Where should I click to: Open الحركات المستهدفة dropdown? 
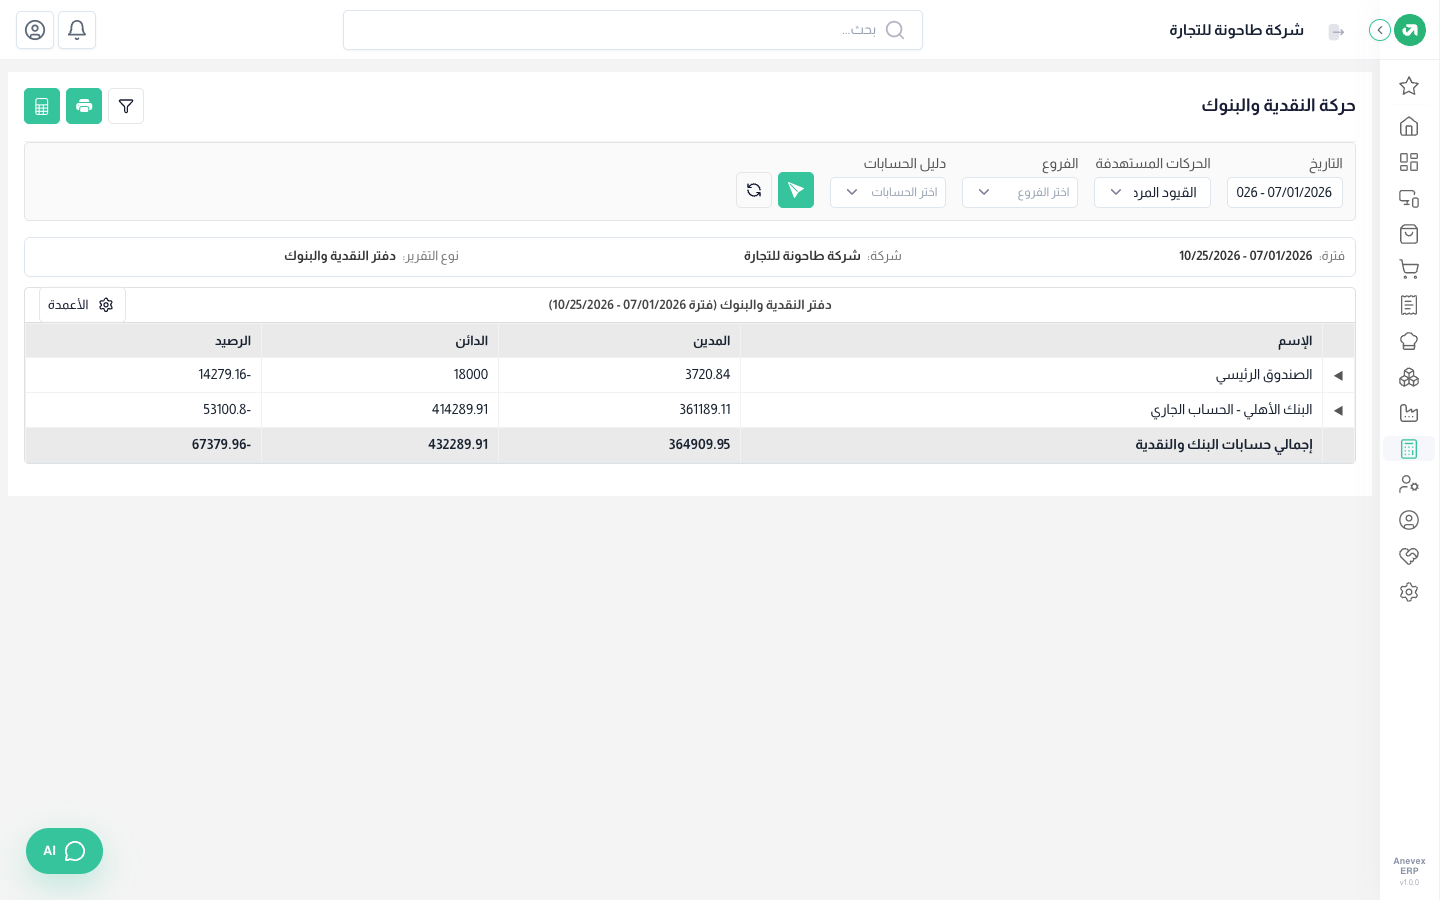(1152, 192)
